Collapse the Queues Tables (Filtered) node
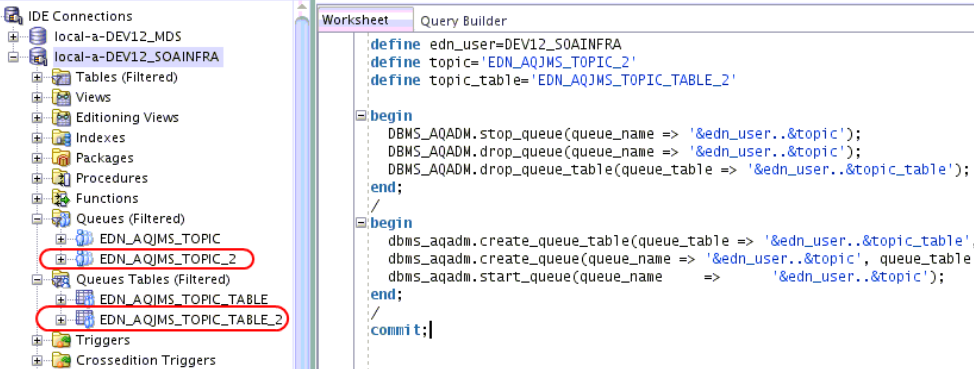This screenshot has width=974, height=369. click(37, 280)
